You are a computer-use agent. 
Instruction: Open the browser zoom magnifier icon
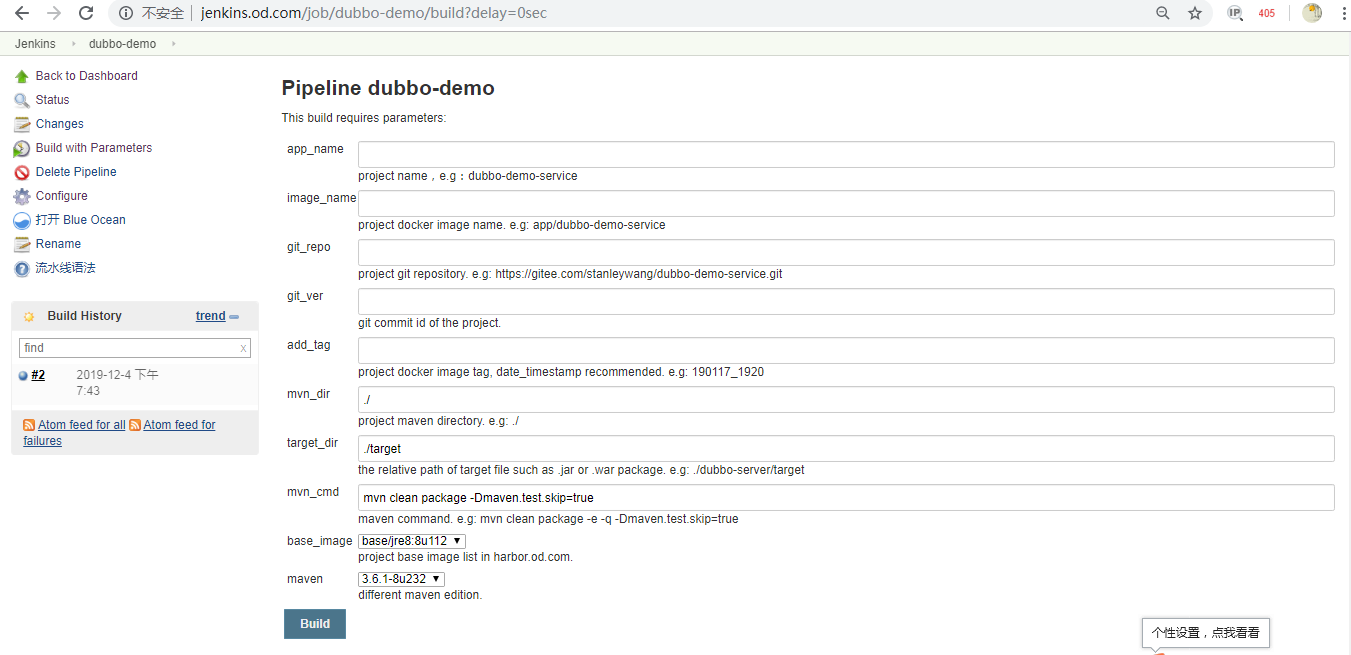[1163, 13]
